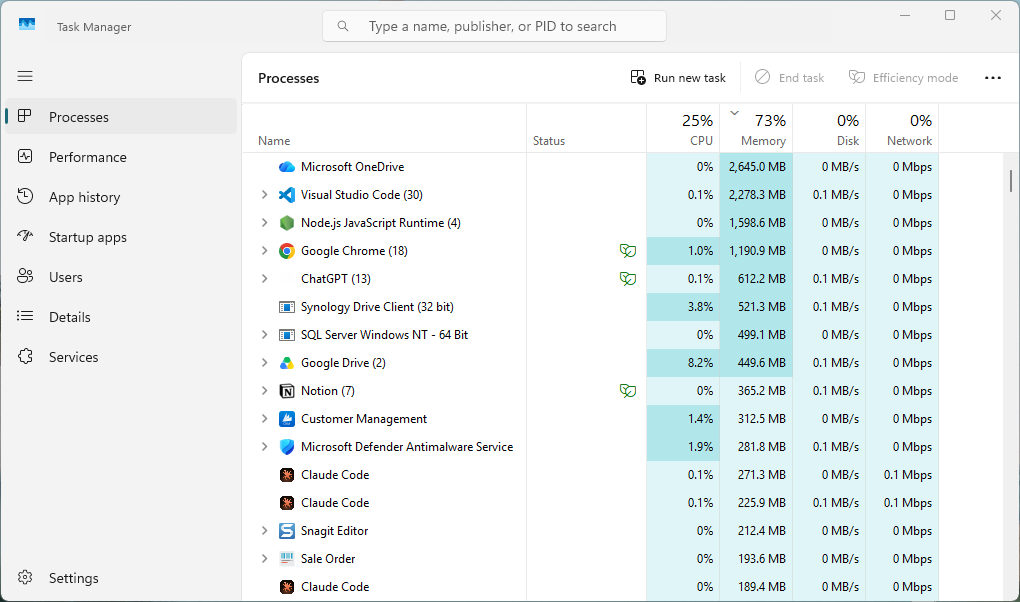Click the Customer Management icon
The width and height of the screenshot is (1020, 602).
[287, 419]
